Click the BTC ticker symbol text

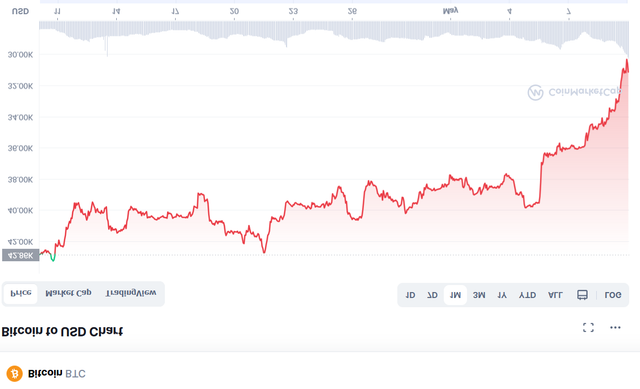(x=75, y=374)
